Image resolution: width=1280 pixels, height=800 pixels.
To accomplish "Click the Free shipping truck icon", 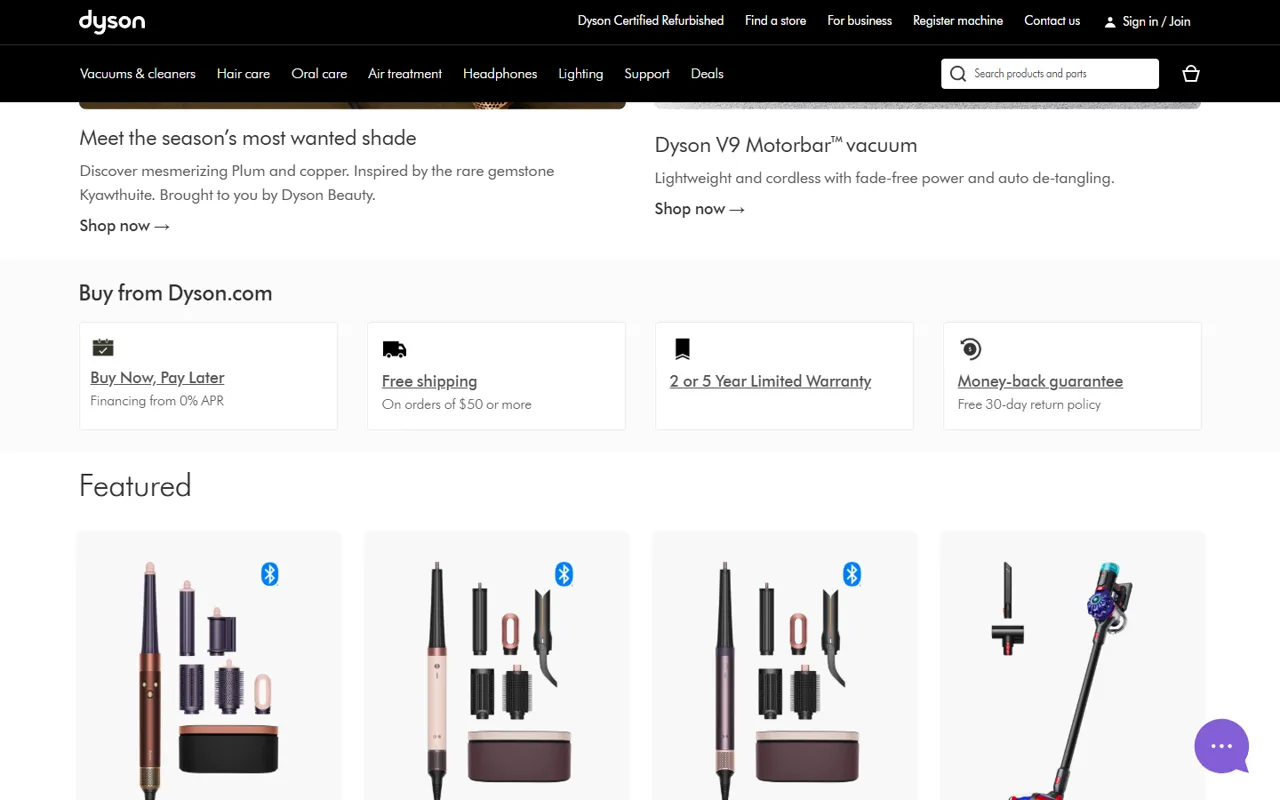I will [x=394, y=349].
